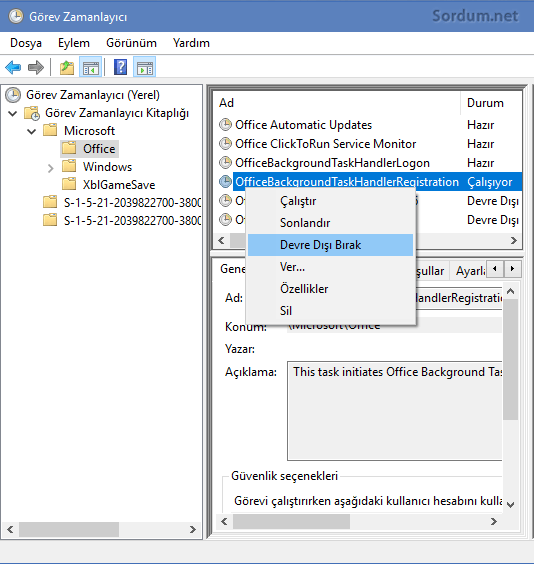Click clock icon beside OfficeBackgroundTaskHandlerRegistration
This screenshot has width=534, height=564.
225,182
